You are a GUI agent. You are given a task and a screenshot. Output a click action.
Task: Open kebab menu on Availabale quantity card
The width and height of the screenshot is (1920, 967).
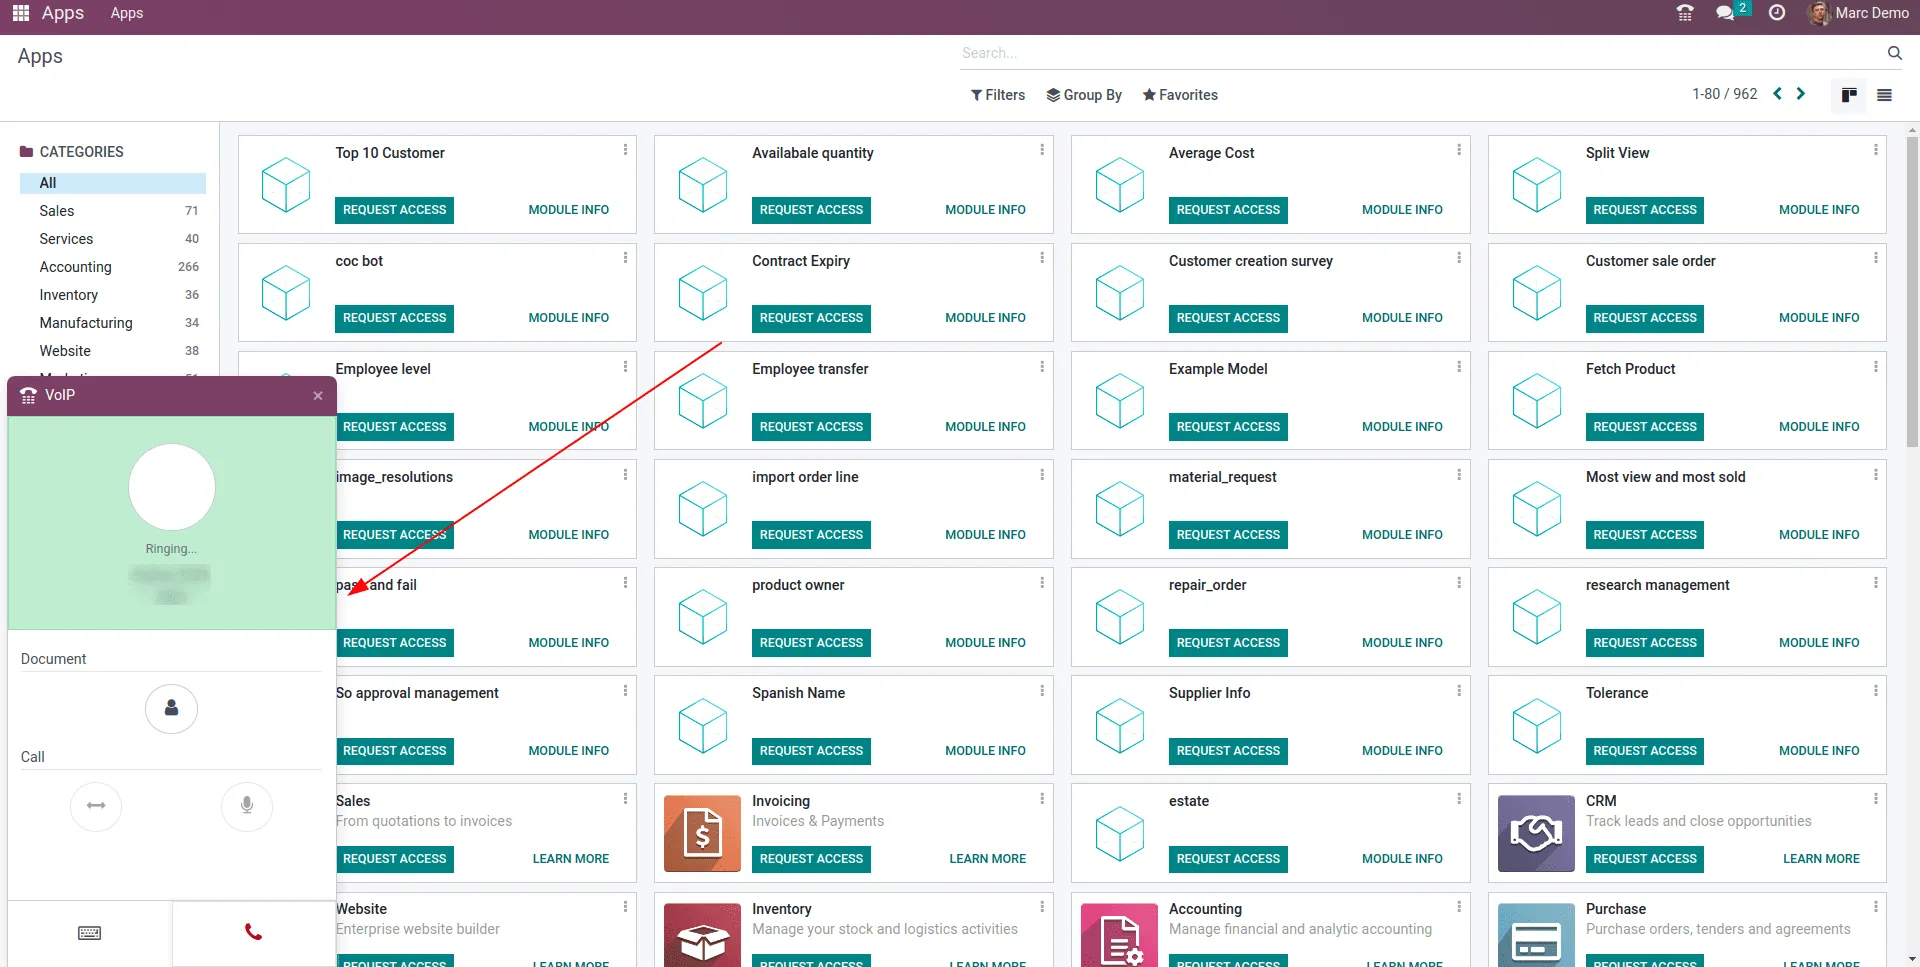point(1042,150)
